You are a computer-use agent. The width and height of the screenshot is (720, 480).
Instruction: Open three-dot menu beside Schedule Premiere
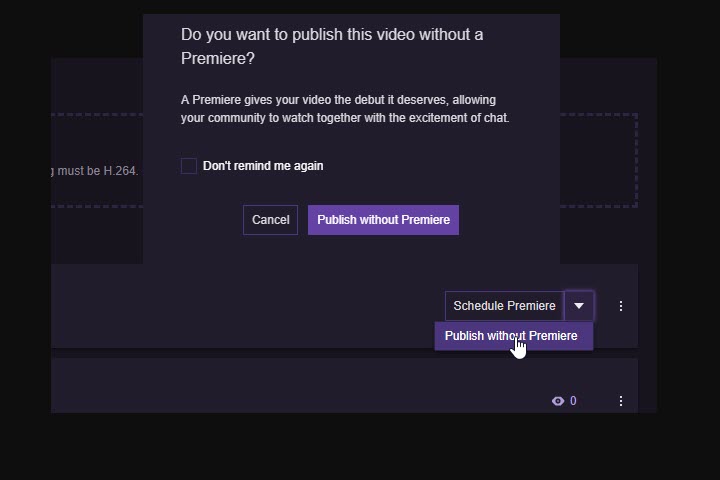621,306
